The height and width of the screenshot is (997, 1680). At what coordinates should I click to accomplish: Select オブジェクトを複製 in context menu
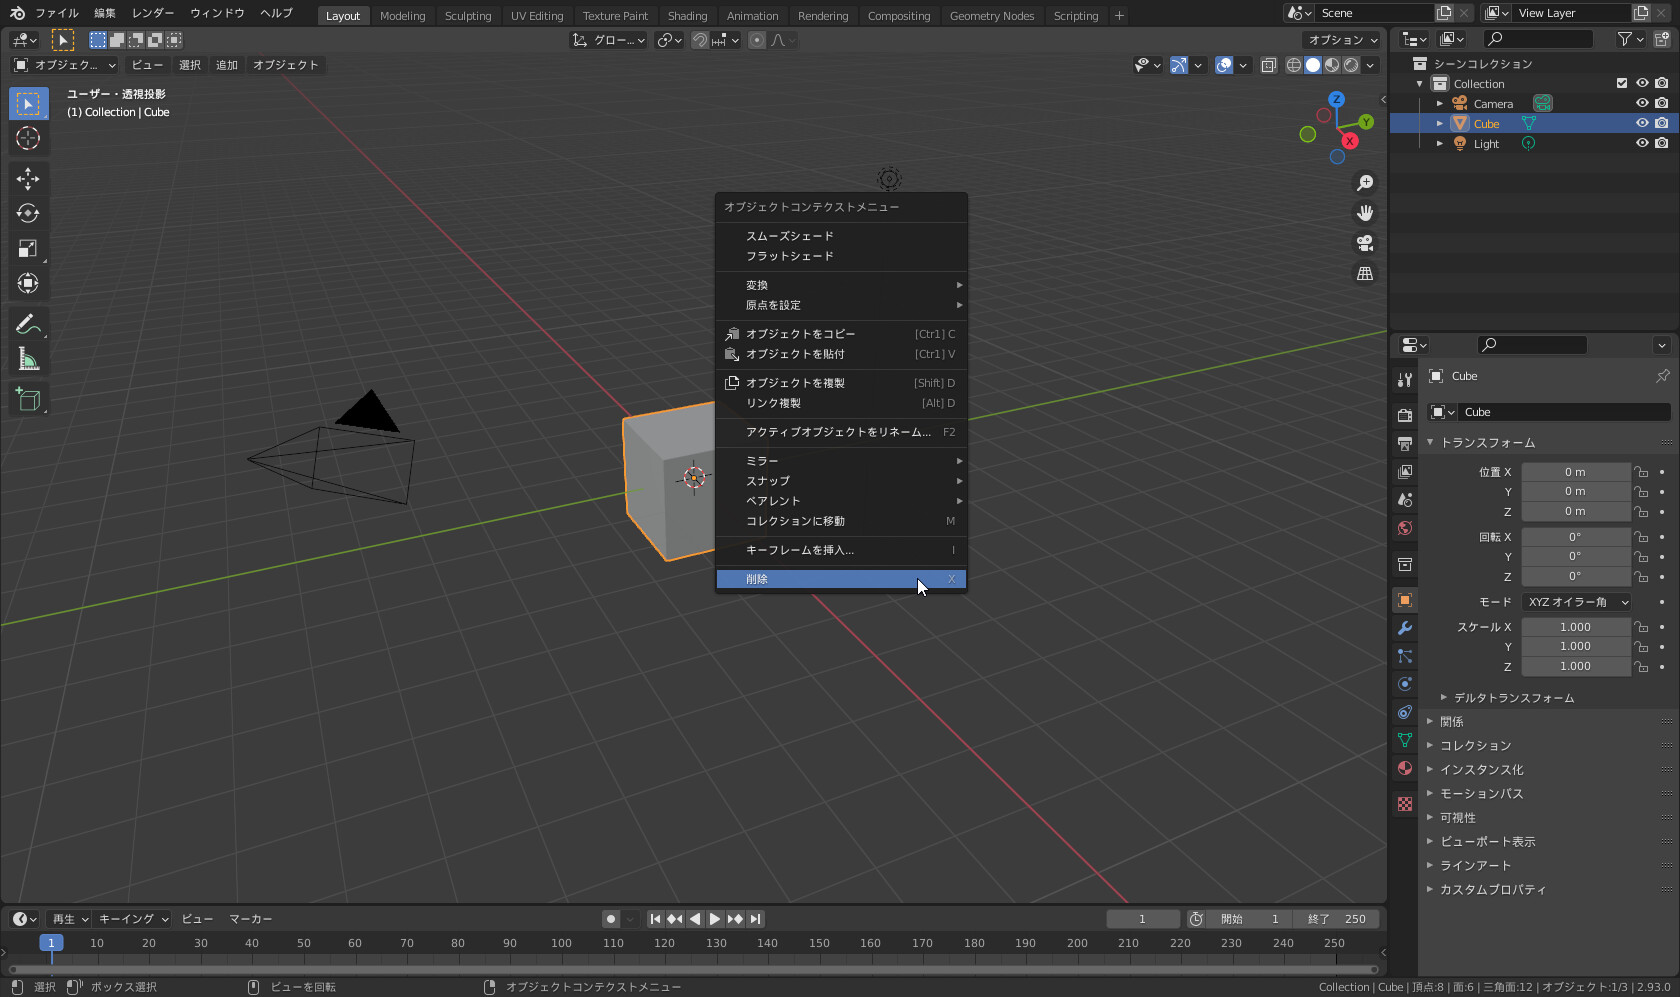841,383
